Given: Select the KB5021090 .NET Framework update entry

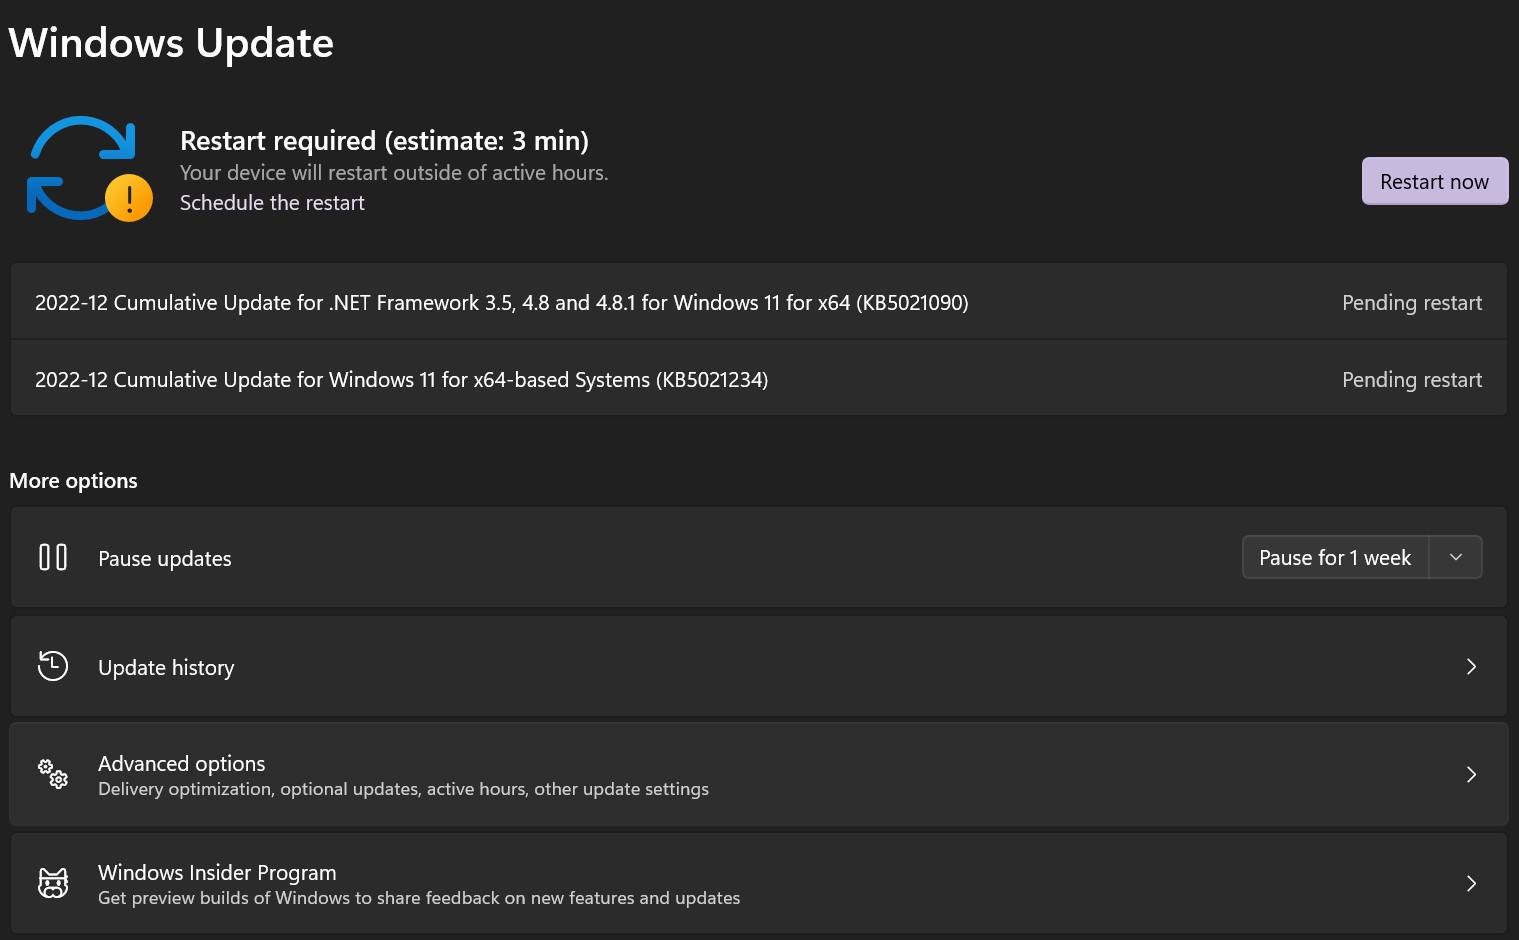Looking at the screenshot, I should [502, 302].
